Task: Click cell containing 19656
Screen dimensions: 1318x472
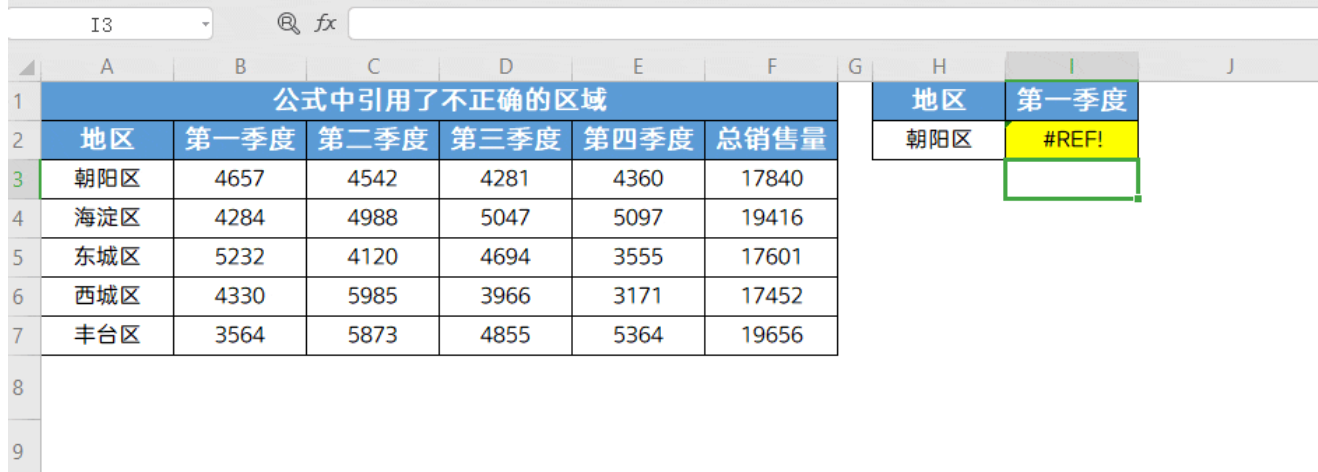Action: [x=771, y=335]
